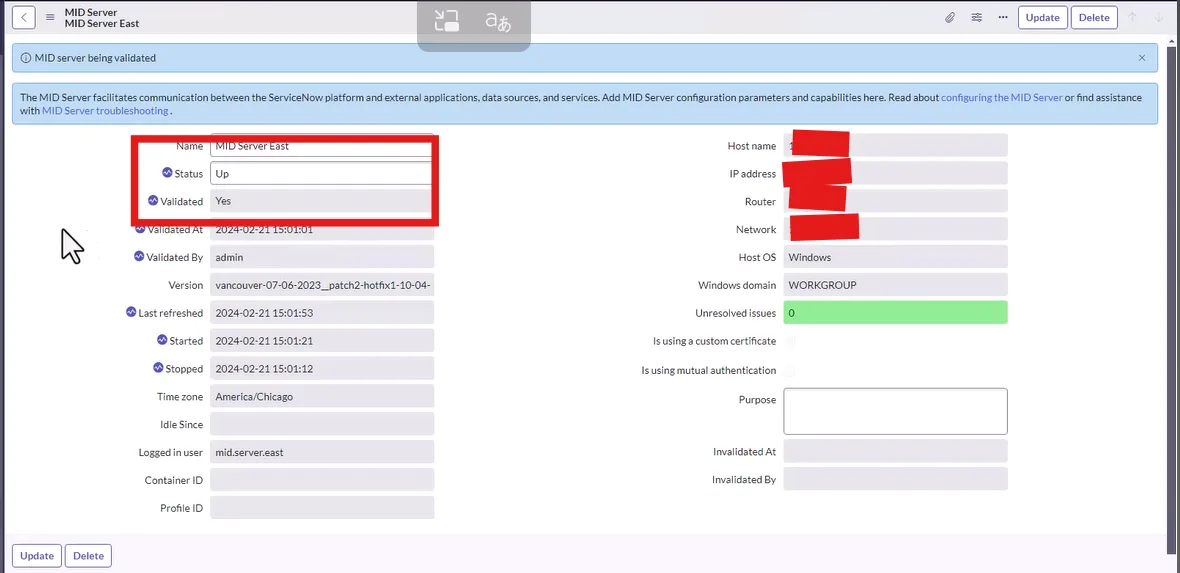The width and height of the screenshot is (1180, 573).
Task: Open the Status dropdown showing Up
Action: pyautogui.click(x=321, y=174)
